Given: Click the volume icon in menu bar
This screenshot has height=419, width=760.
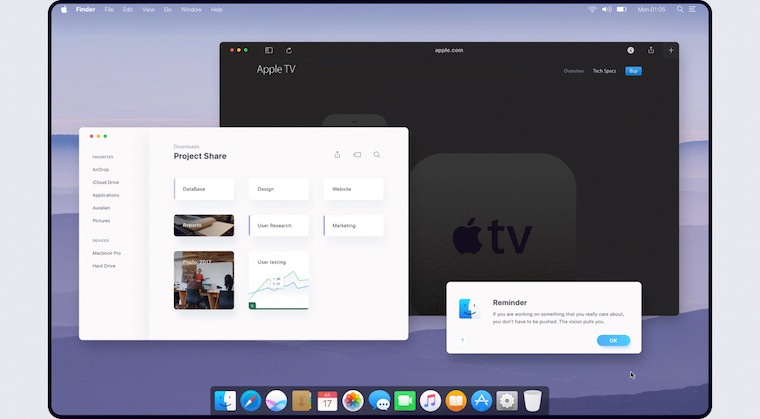Looking at the screenshot, I should coord(606,9).
